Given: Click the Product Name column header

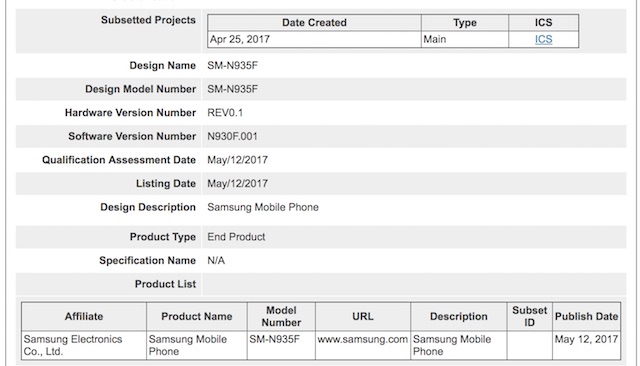Looking at the screenshot, I should pos(197,316).
